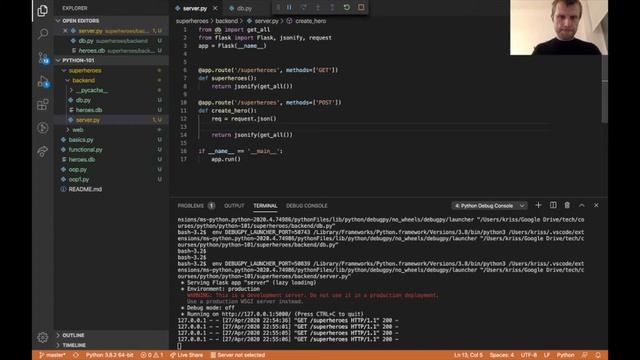Select heroes.db in Open Editors list

pos(111,51)
